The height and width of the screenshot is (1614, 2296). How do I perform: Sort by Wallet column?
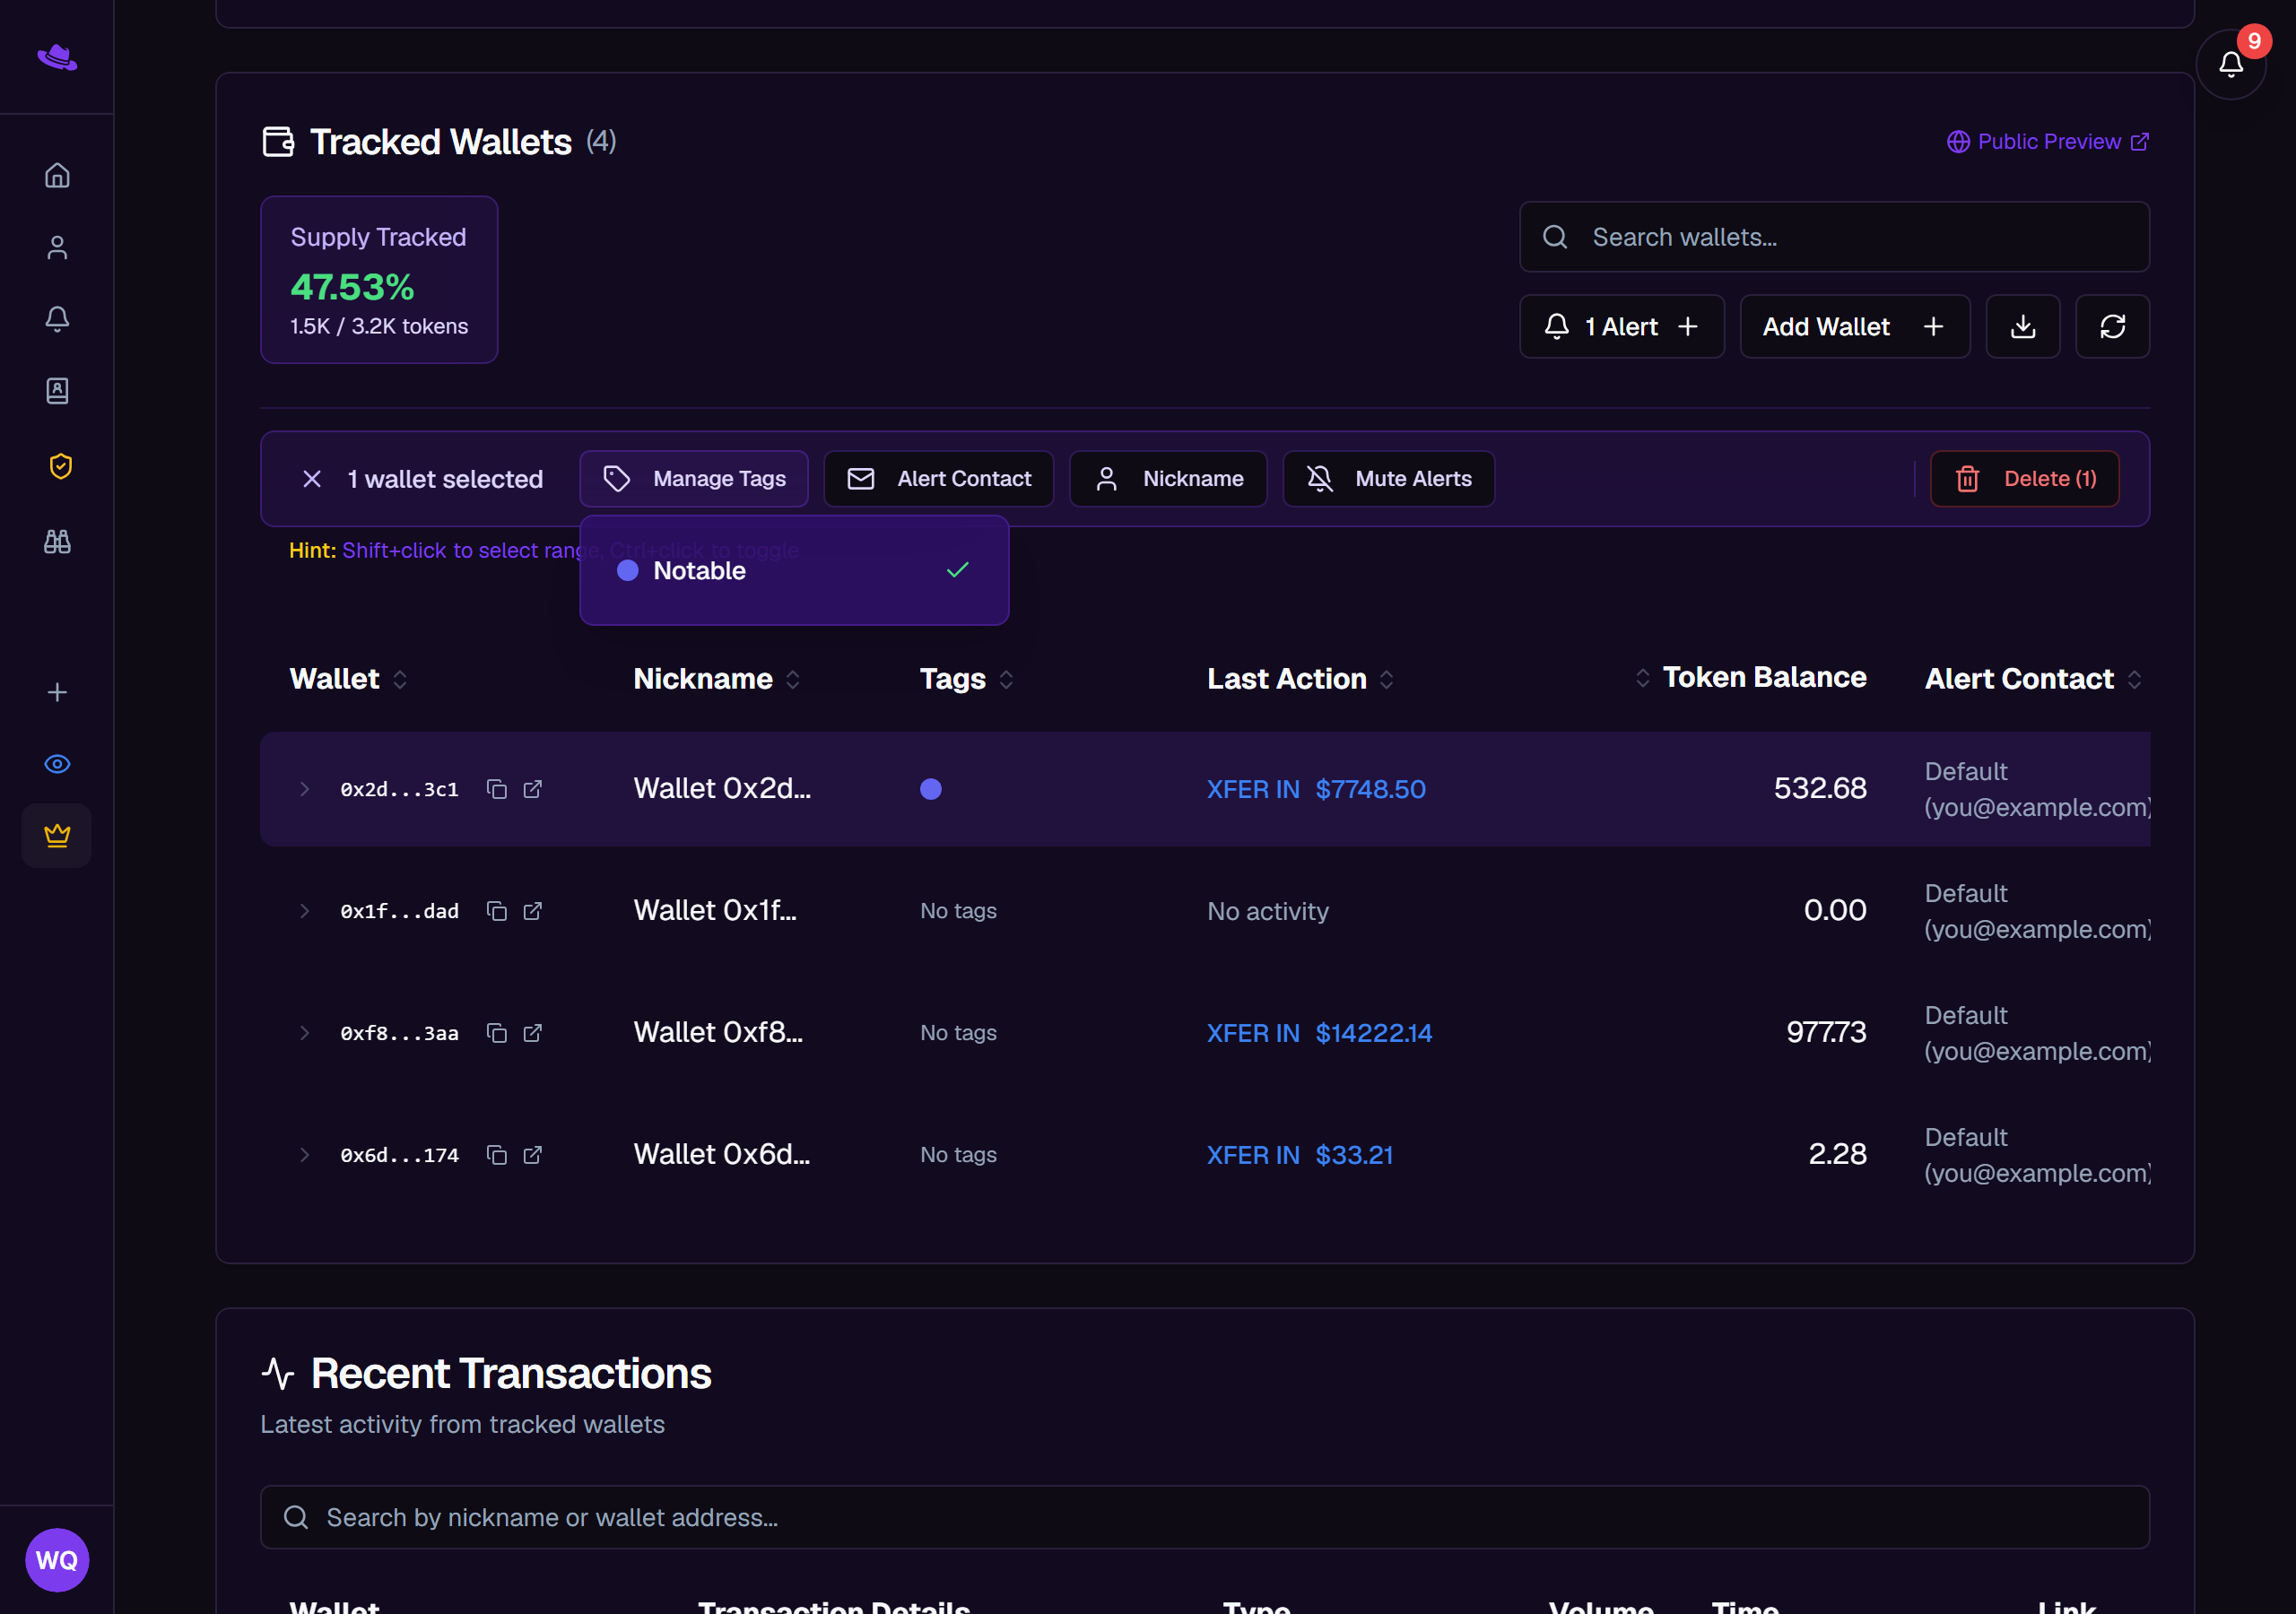[x=348, y=679]
